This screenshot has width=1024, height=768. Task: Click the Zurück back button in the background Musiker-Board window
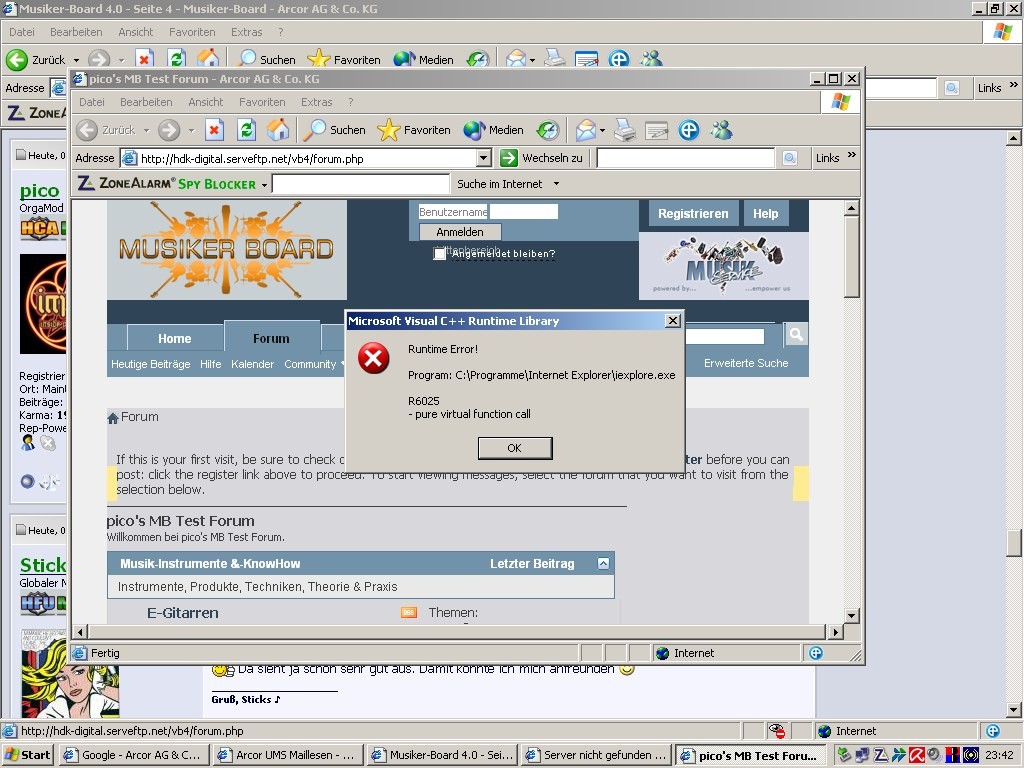[36, 59]
